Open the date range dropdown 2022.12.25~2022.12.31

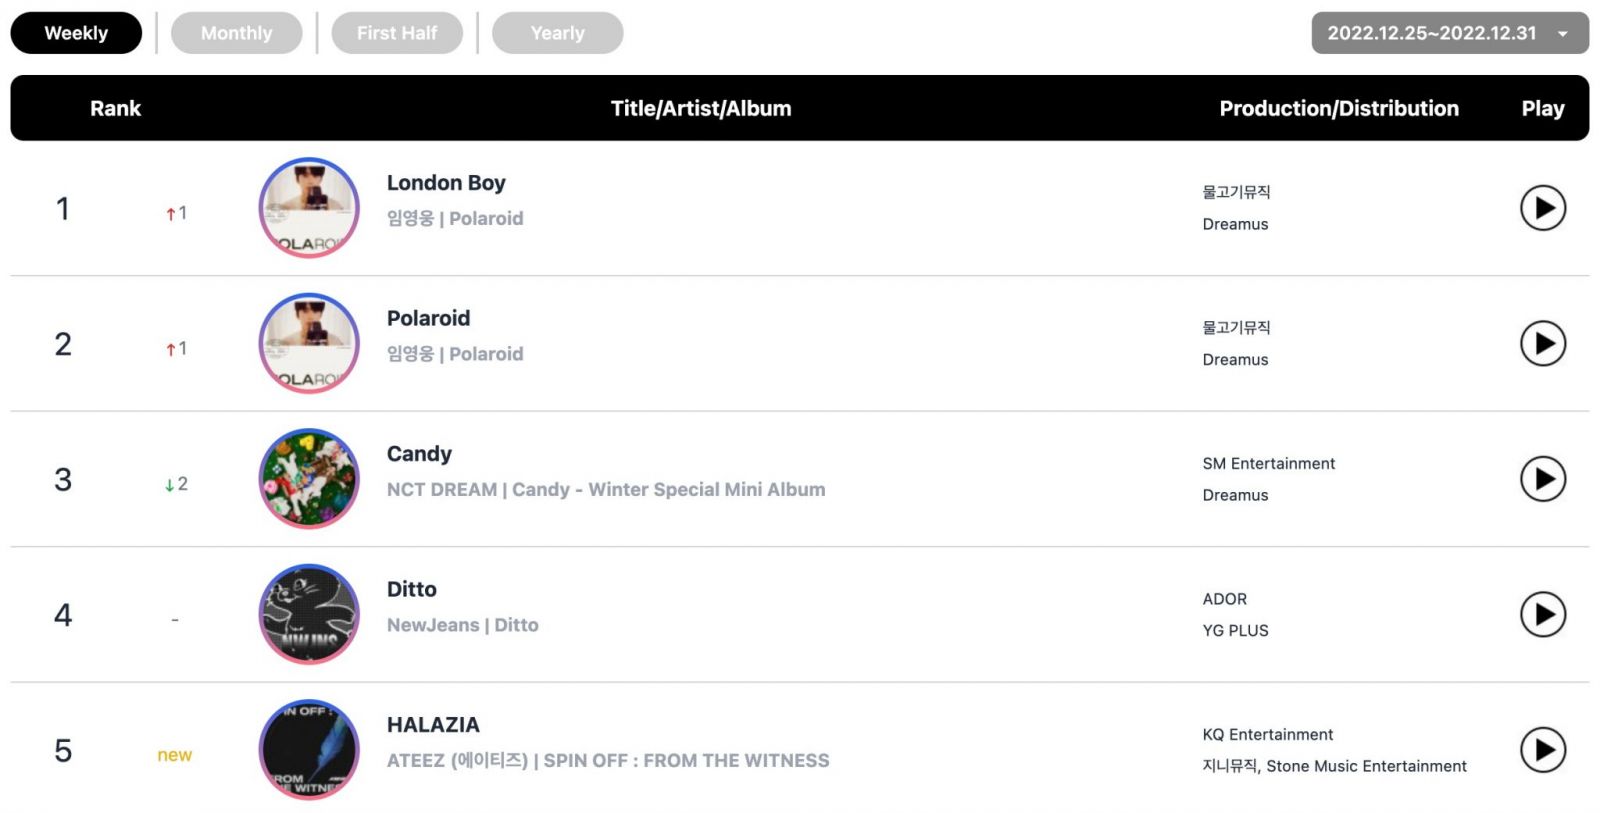coord(1450,33)
